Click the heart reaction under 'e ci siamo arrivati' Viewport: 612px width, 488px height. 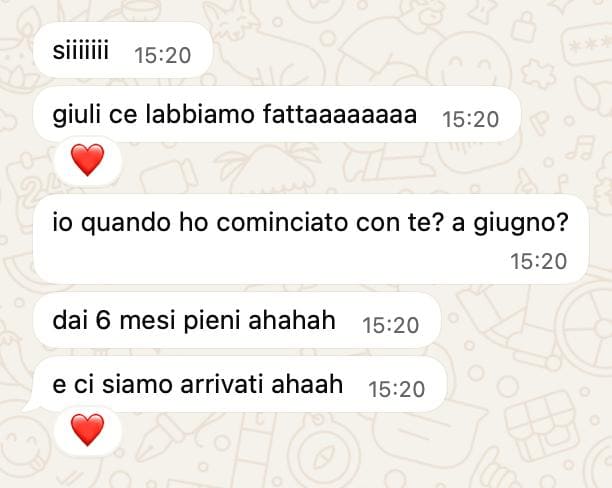[87, 430]
